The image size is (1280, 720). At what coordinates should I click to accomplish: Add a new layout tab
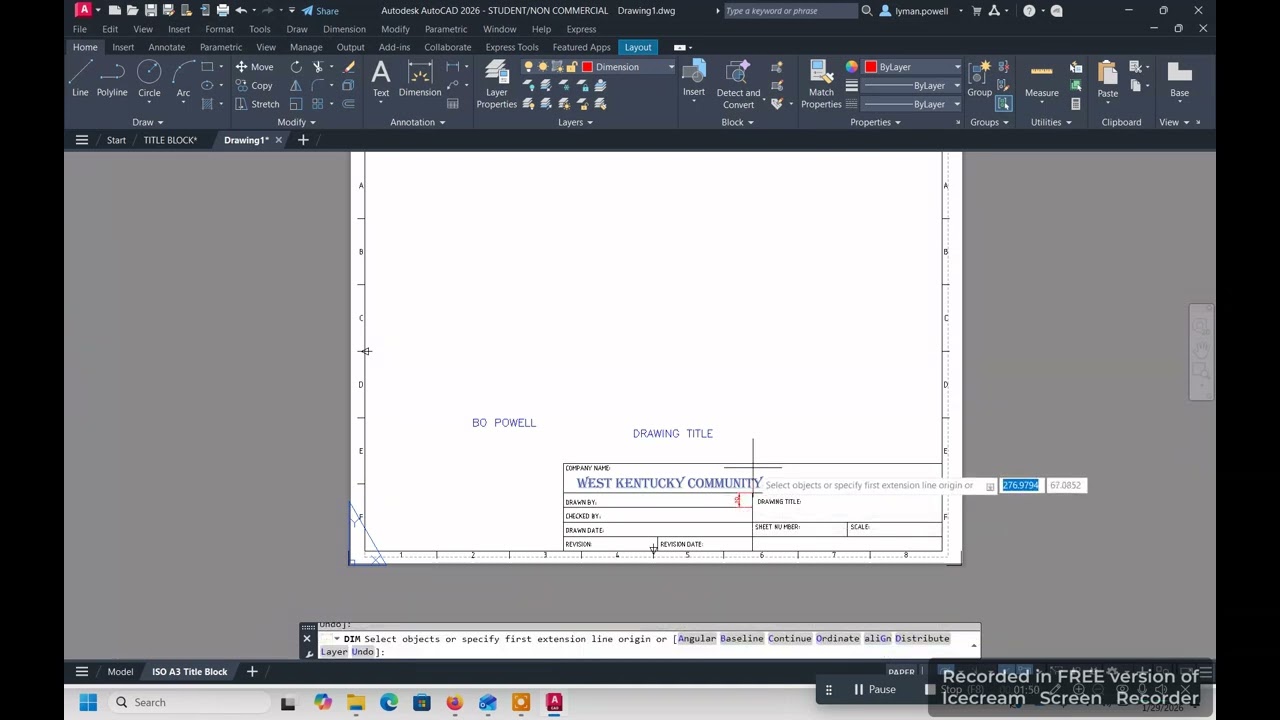click(252, 672)
